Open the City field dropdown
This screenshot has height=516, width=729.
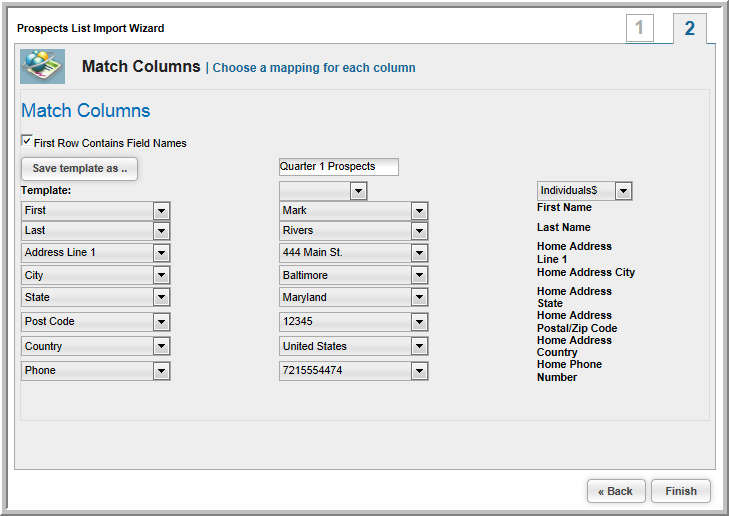[x=96, y=275]
